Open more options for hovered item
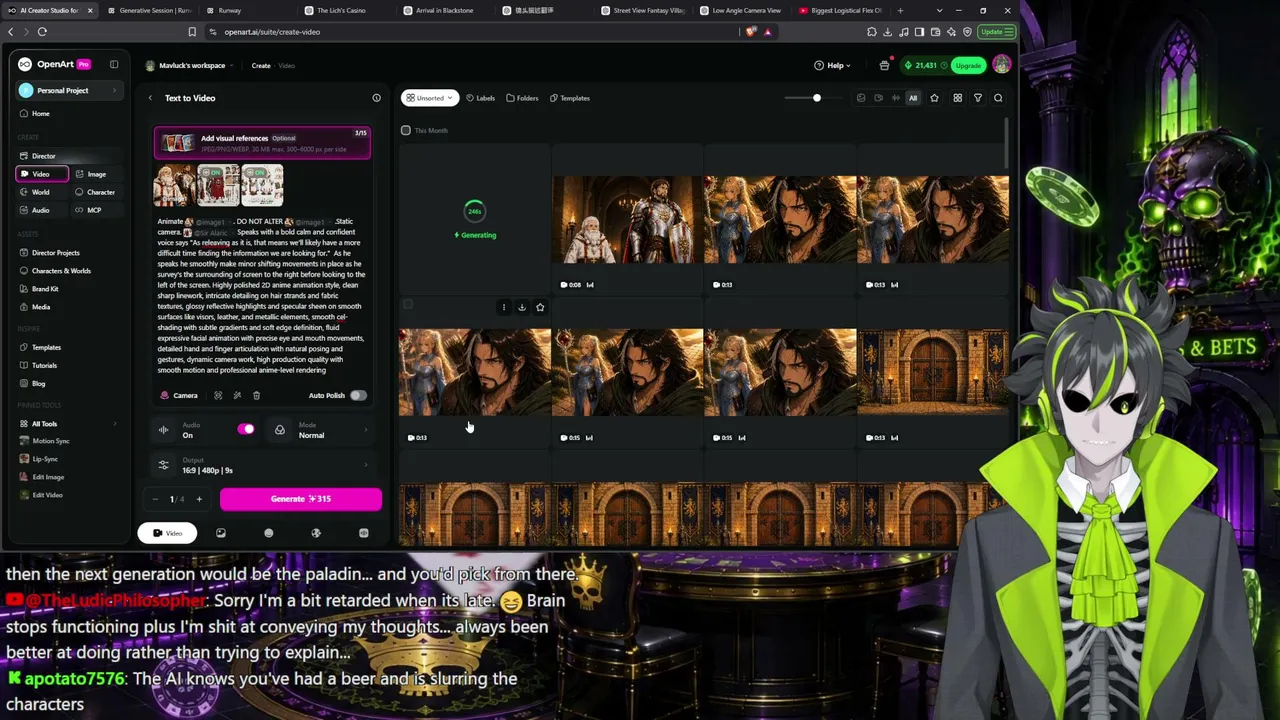Image resolution: width=1280 pixels, height=720 pixels. (x=503, y=307)
